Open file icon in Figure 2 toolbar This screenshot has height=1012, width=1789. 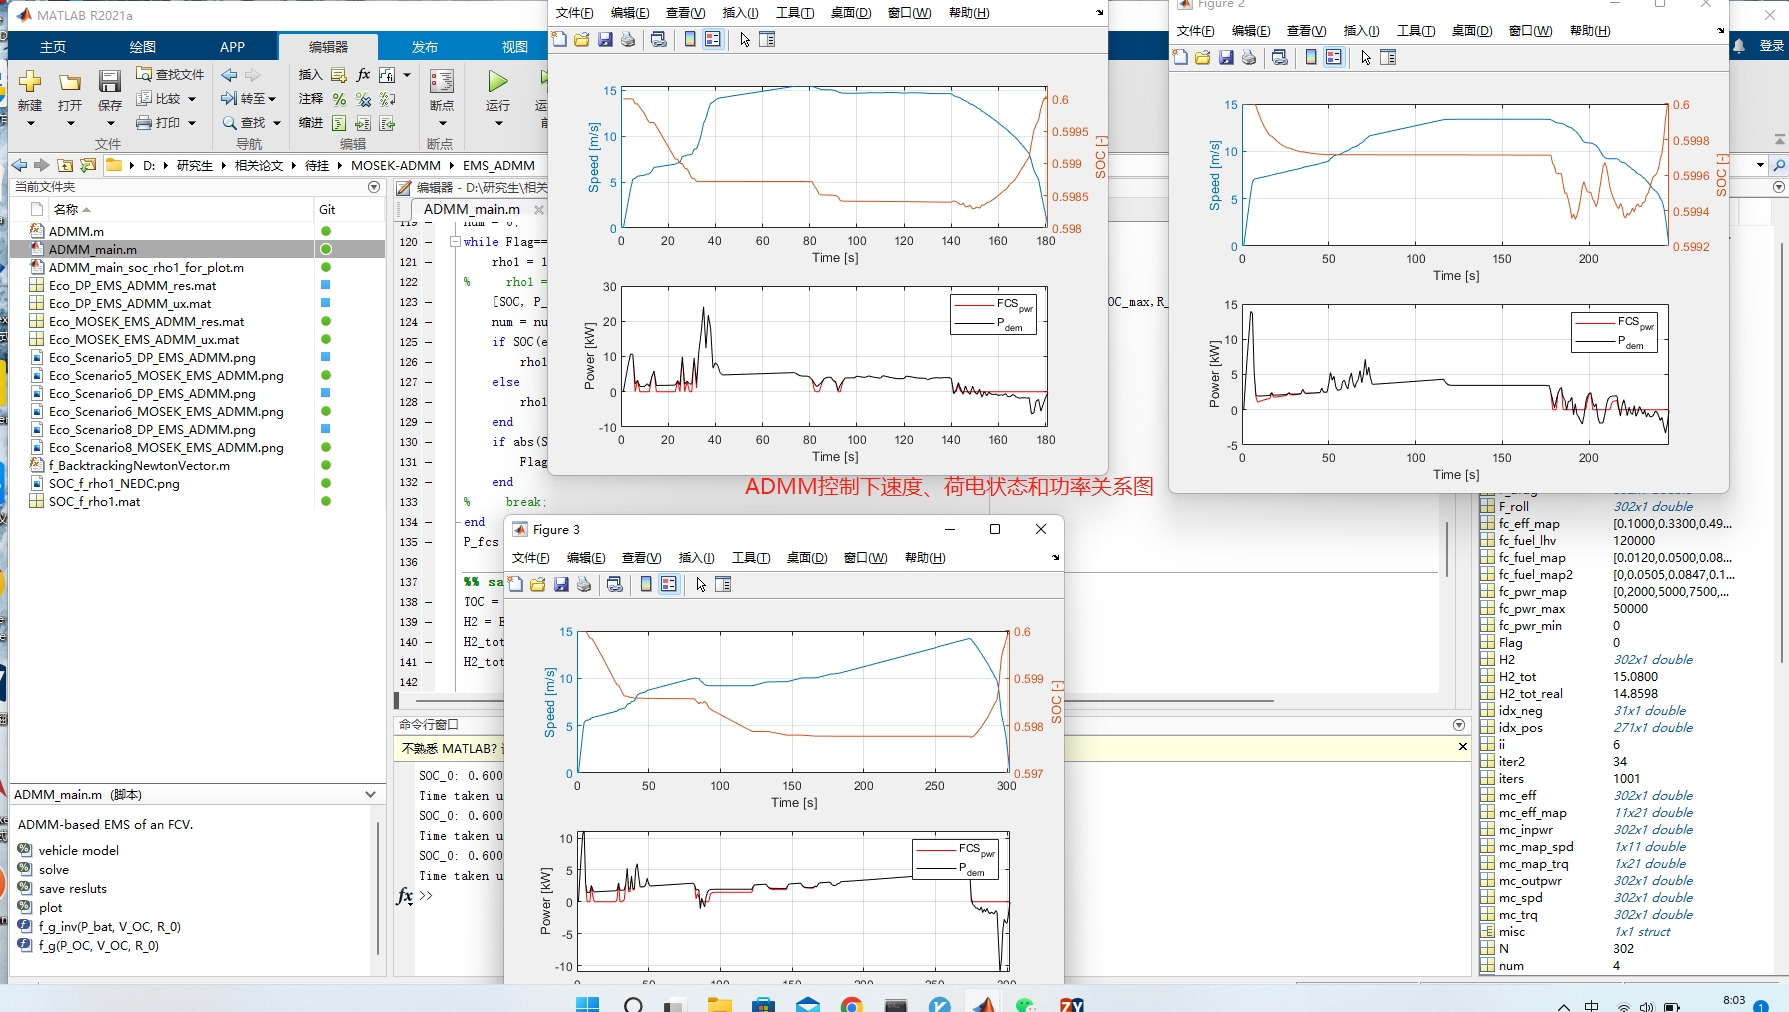click(1203, 58)
